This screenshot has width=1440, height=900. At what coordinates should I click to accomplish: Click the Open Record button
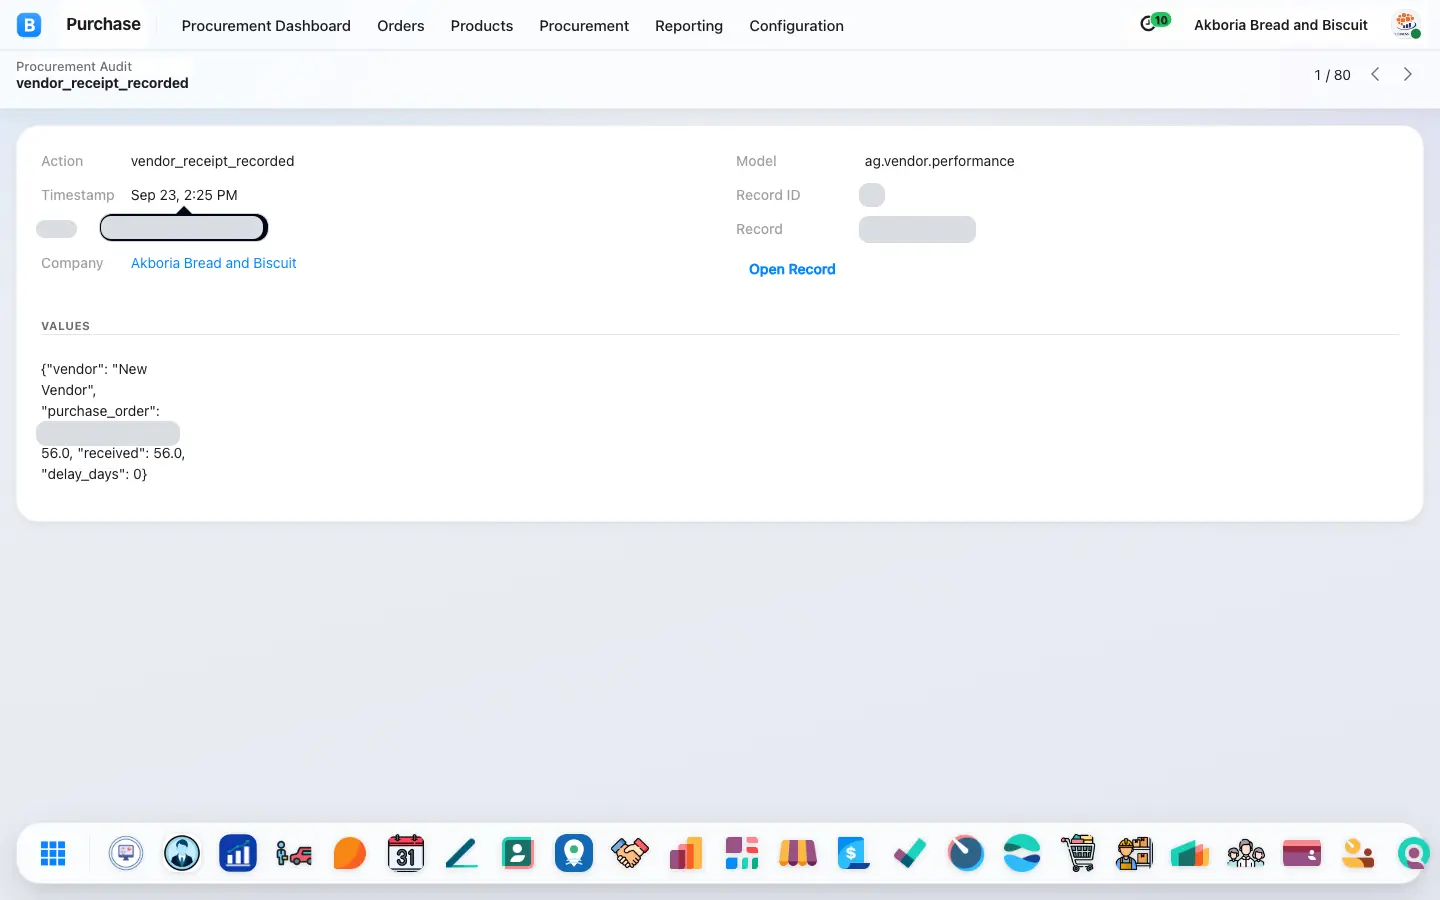tap(792, 269)
